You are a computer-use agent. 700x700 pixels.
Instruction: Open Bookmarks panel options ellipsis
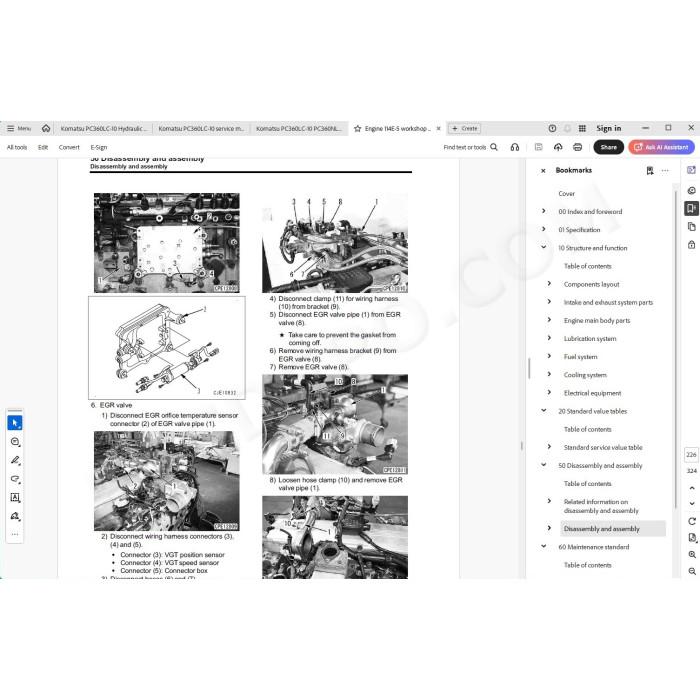665,171
